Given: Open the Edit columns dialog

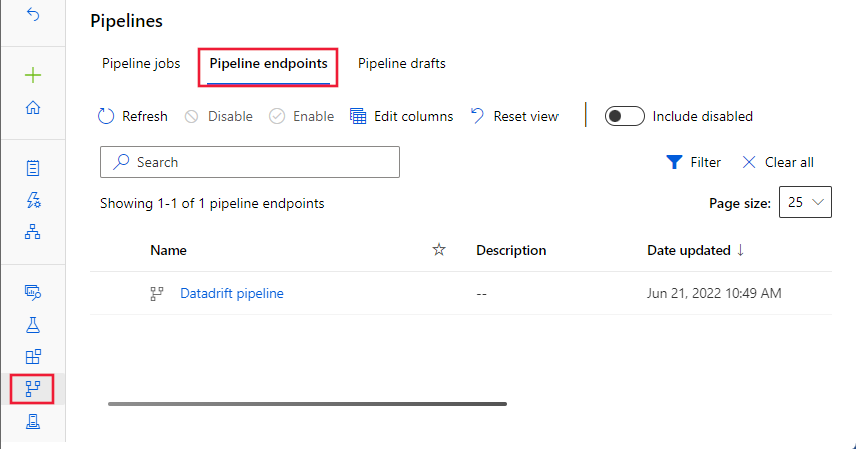Looking at the screenshot, I should [x=402, y=116].
